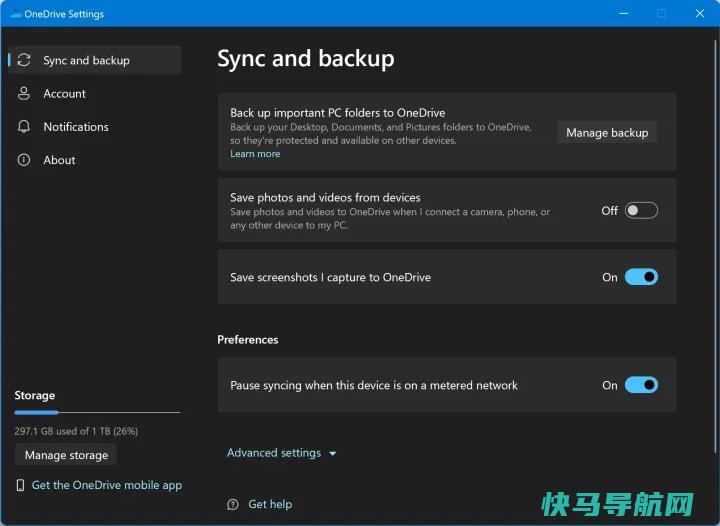720x526 pixels.
Task: Click the Get help link
Action: click(270, 504)
